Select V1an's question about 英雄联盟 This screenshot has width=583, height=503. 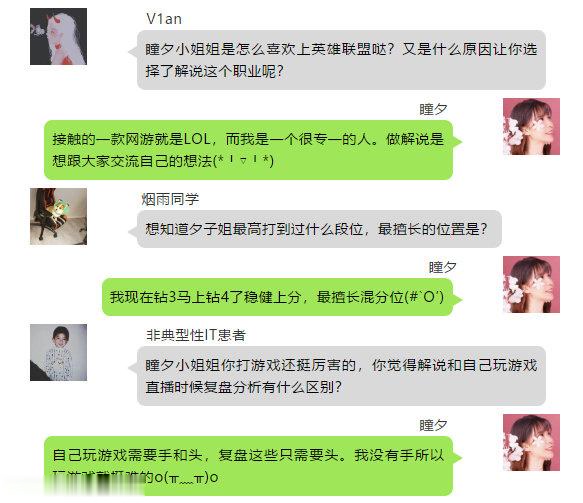(x=341, y=60)
